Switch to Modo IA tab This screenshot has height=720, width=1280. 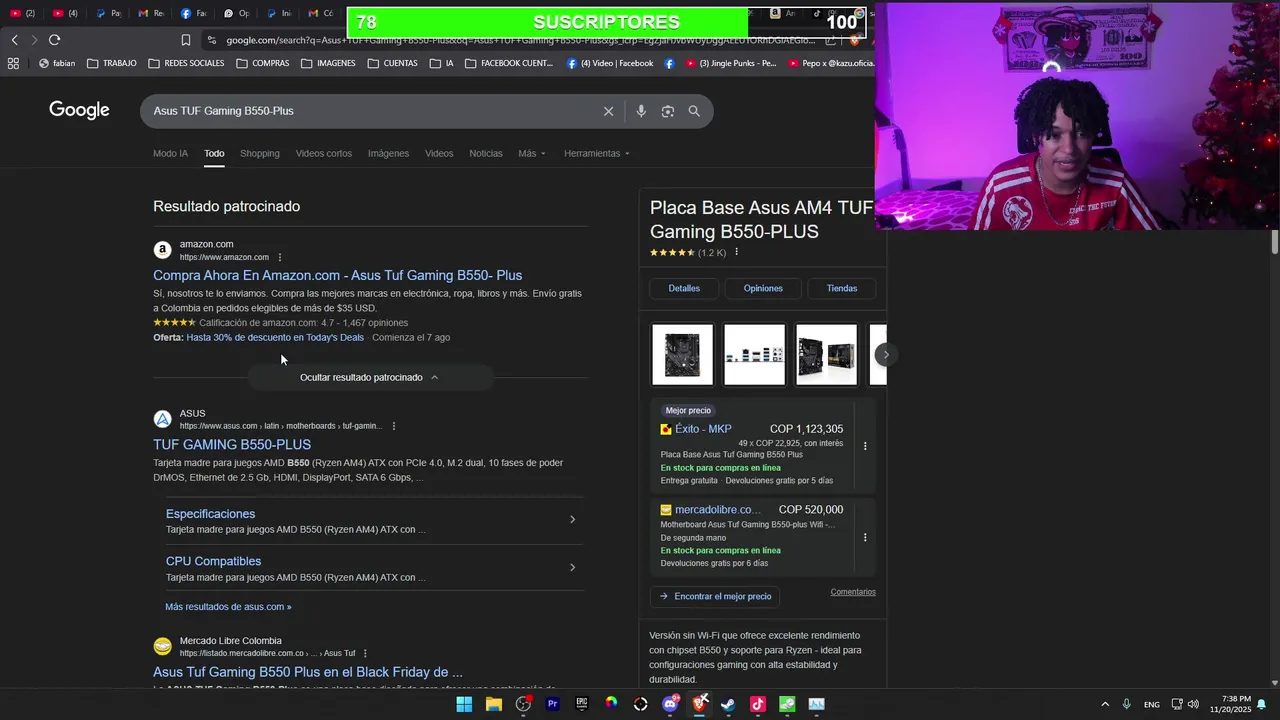click(x=170, y=153)
